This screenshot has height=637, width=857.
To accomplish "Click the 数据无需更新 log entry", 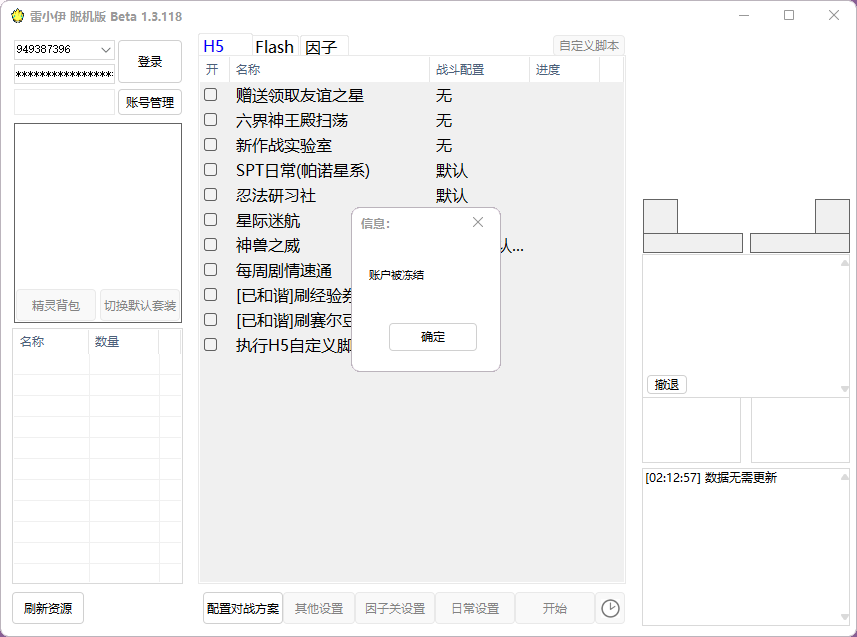I will tap(711, 477).
